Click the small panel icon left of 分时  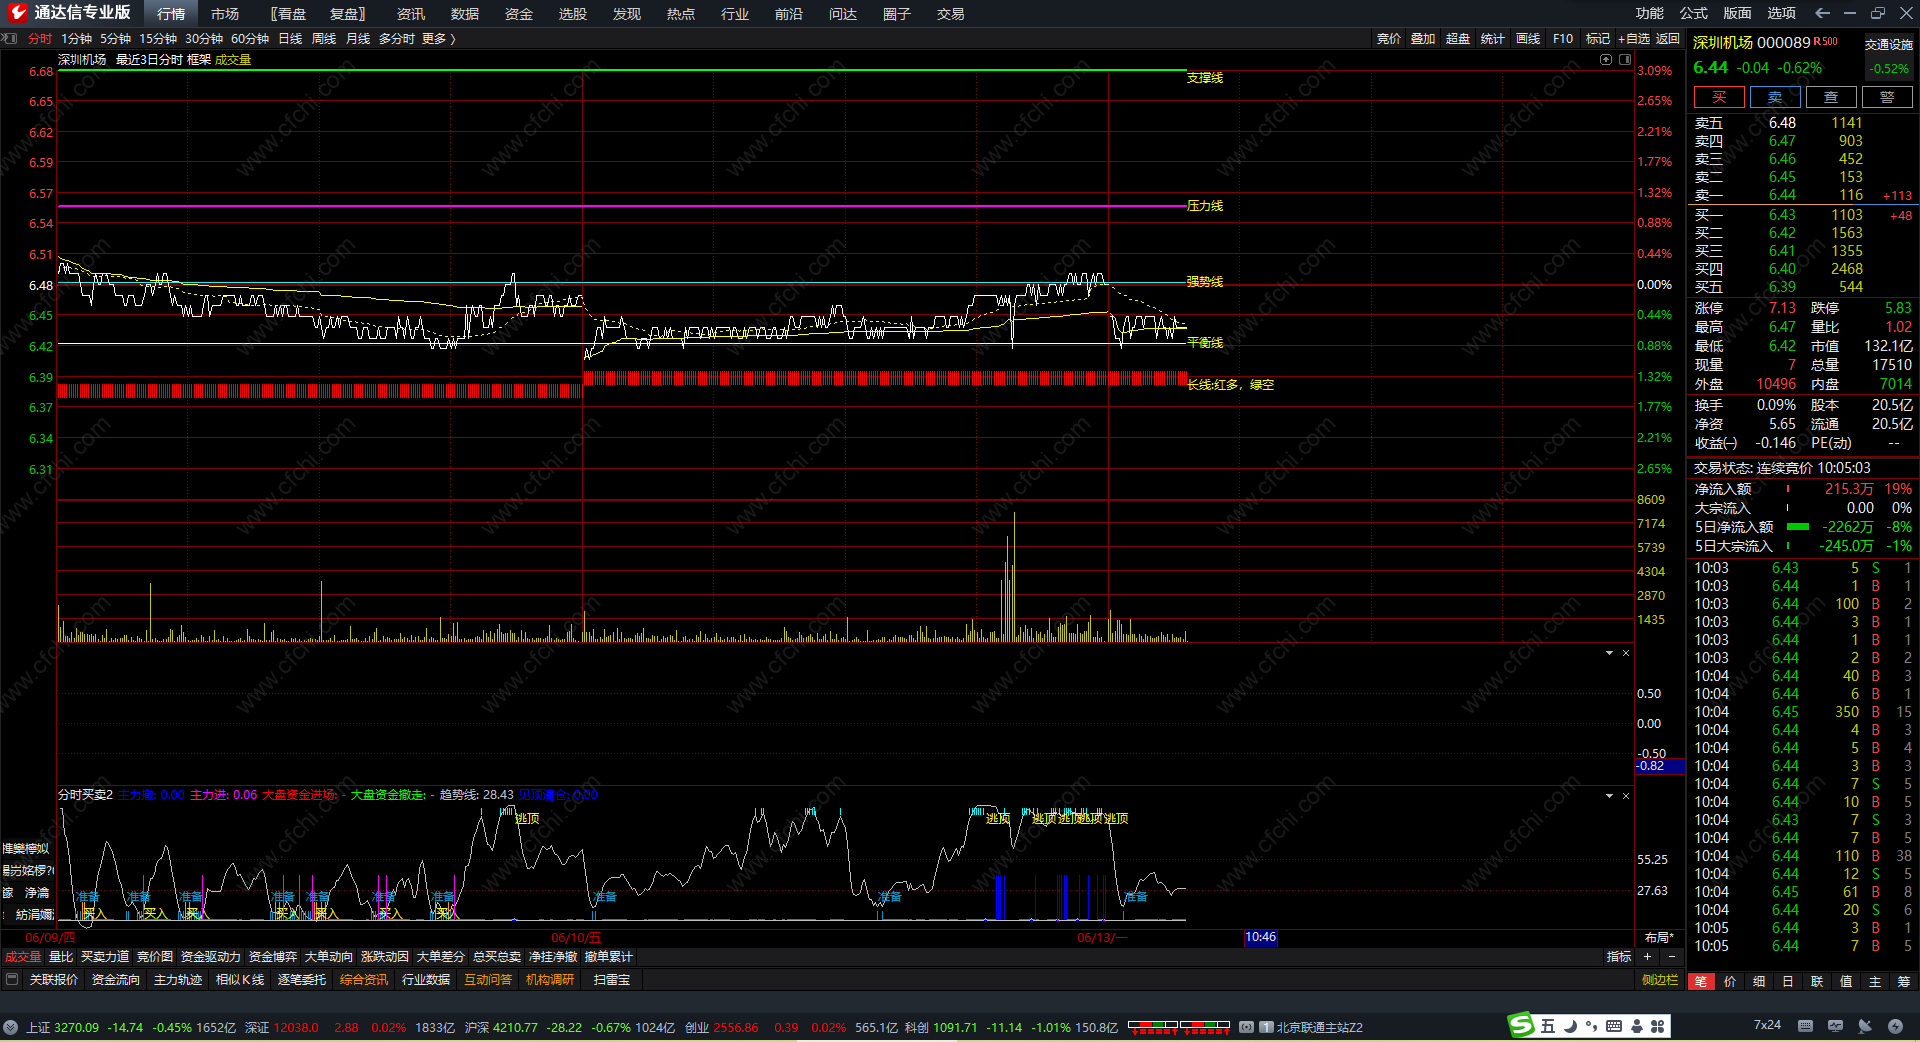pos(10,38)
